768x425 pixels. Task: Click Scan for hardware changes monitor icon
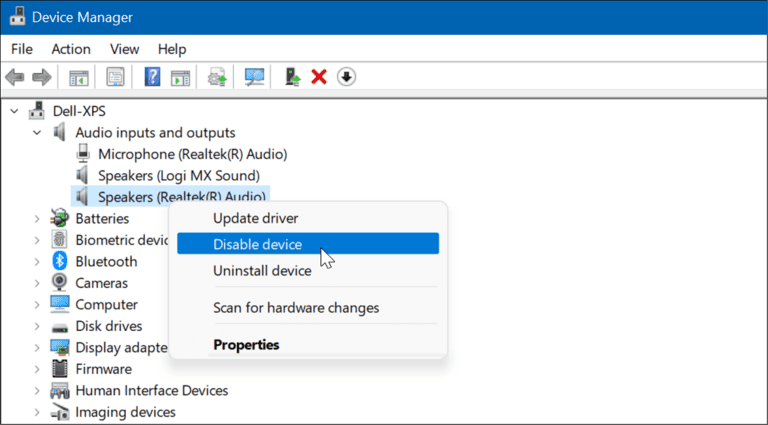[254, 77]
